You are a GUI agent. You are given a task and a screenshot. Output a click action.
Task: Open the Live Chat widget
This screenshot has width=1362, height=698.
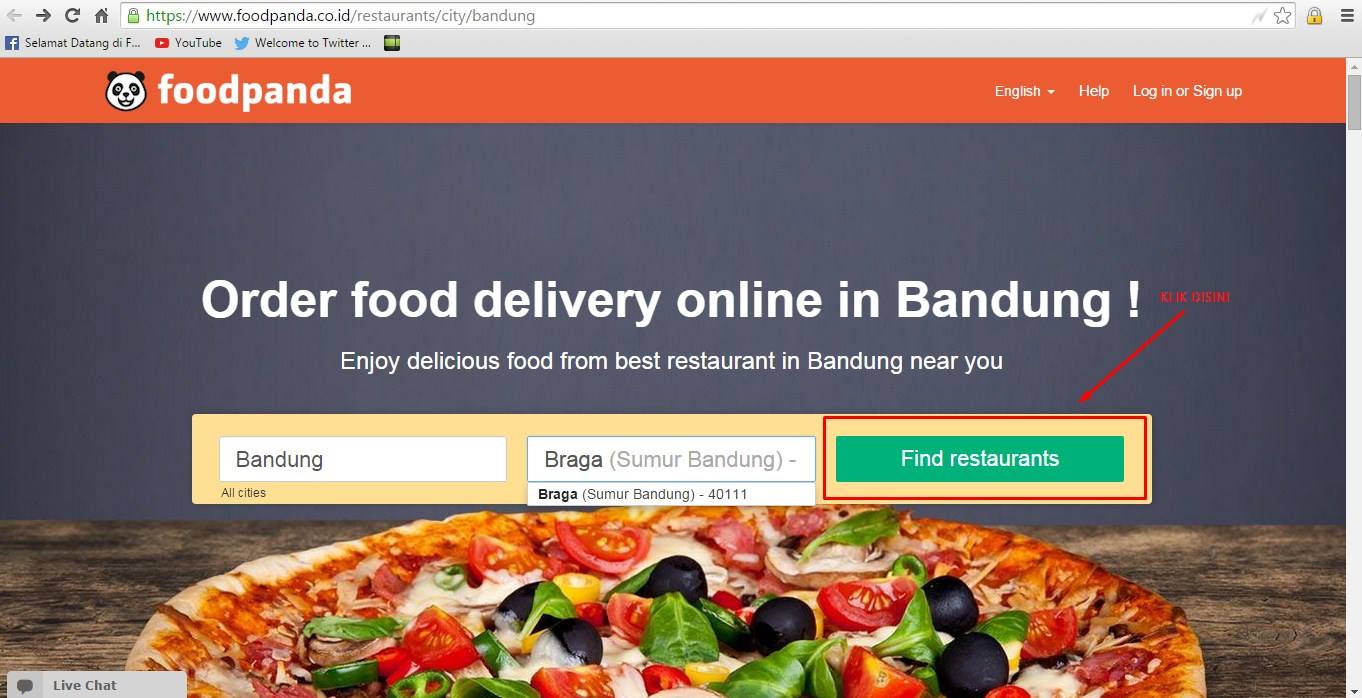[x=93, y=685]
